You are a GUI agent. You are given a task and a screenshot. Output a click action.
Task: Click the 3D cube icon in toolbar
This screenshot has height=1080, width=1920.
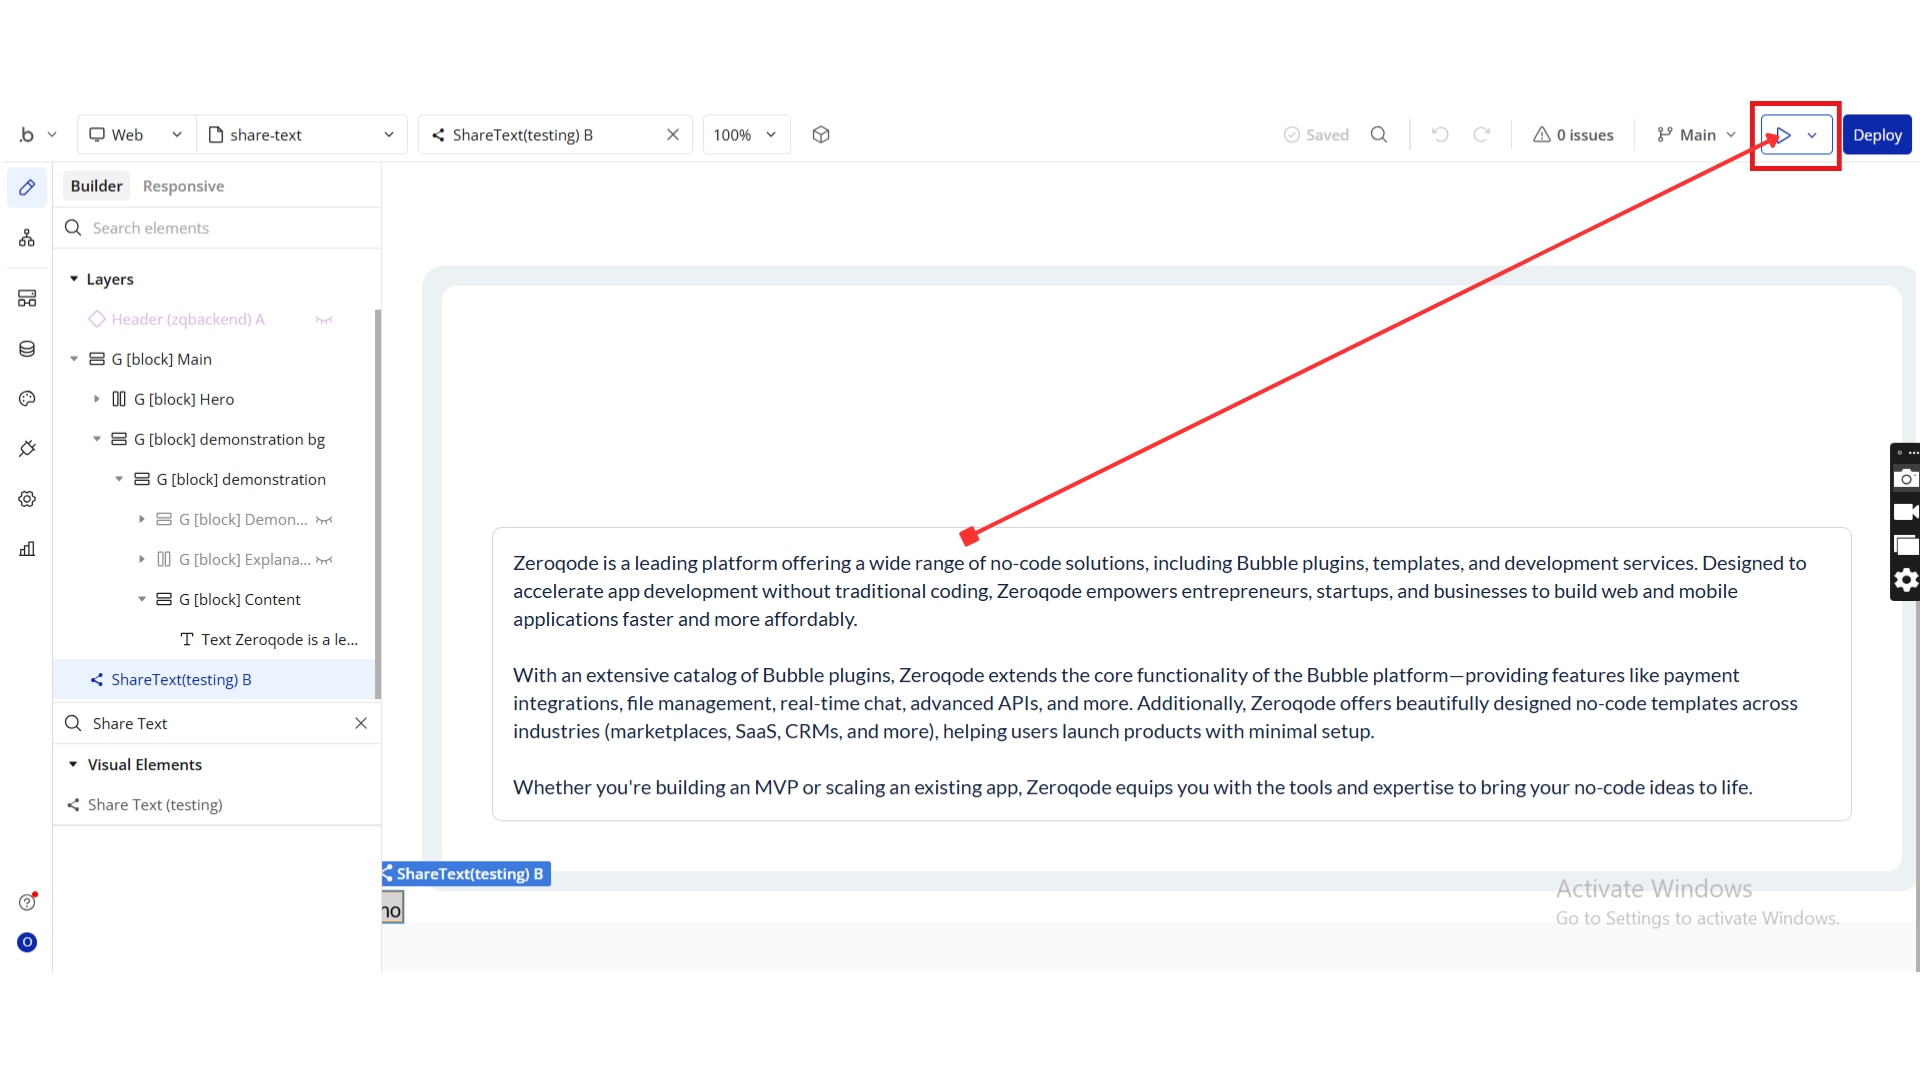(821, 135)
